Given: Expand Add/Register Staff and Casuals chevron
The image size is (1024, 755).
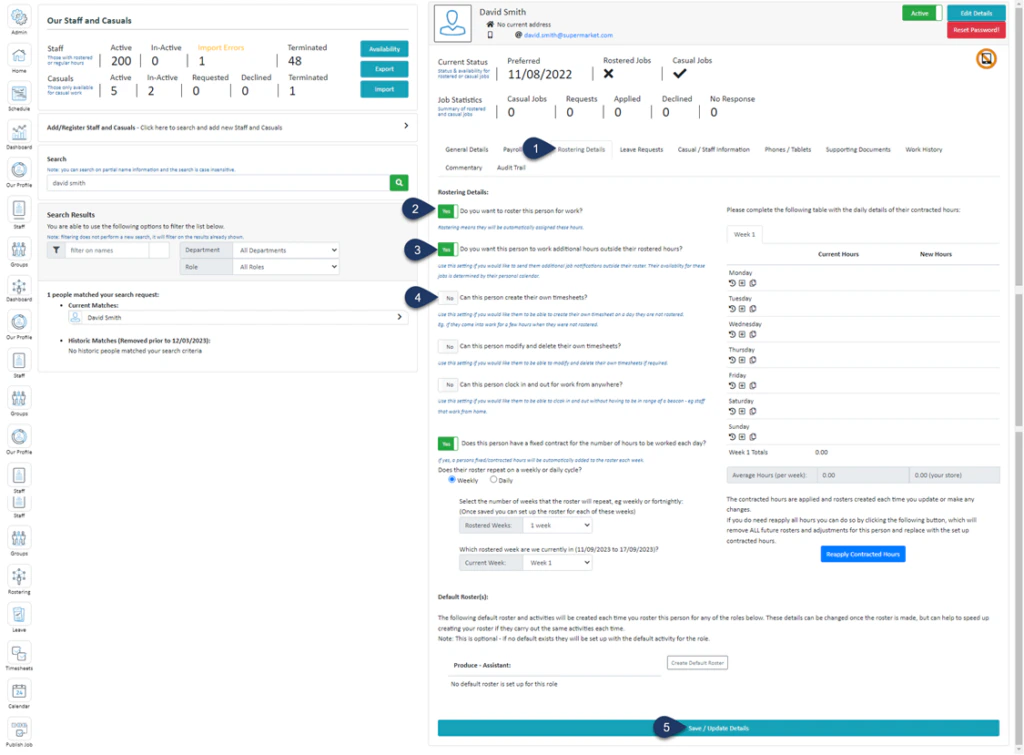Looking at the screenshot, I should click(x=406, y=125).
